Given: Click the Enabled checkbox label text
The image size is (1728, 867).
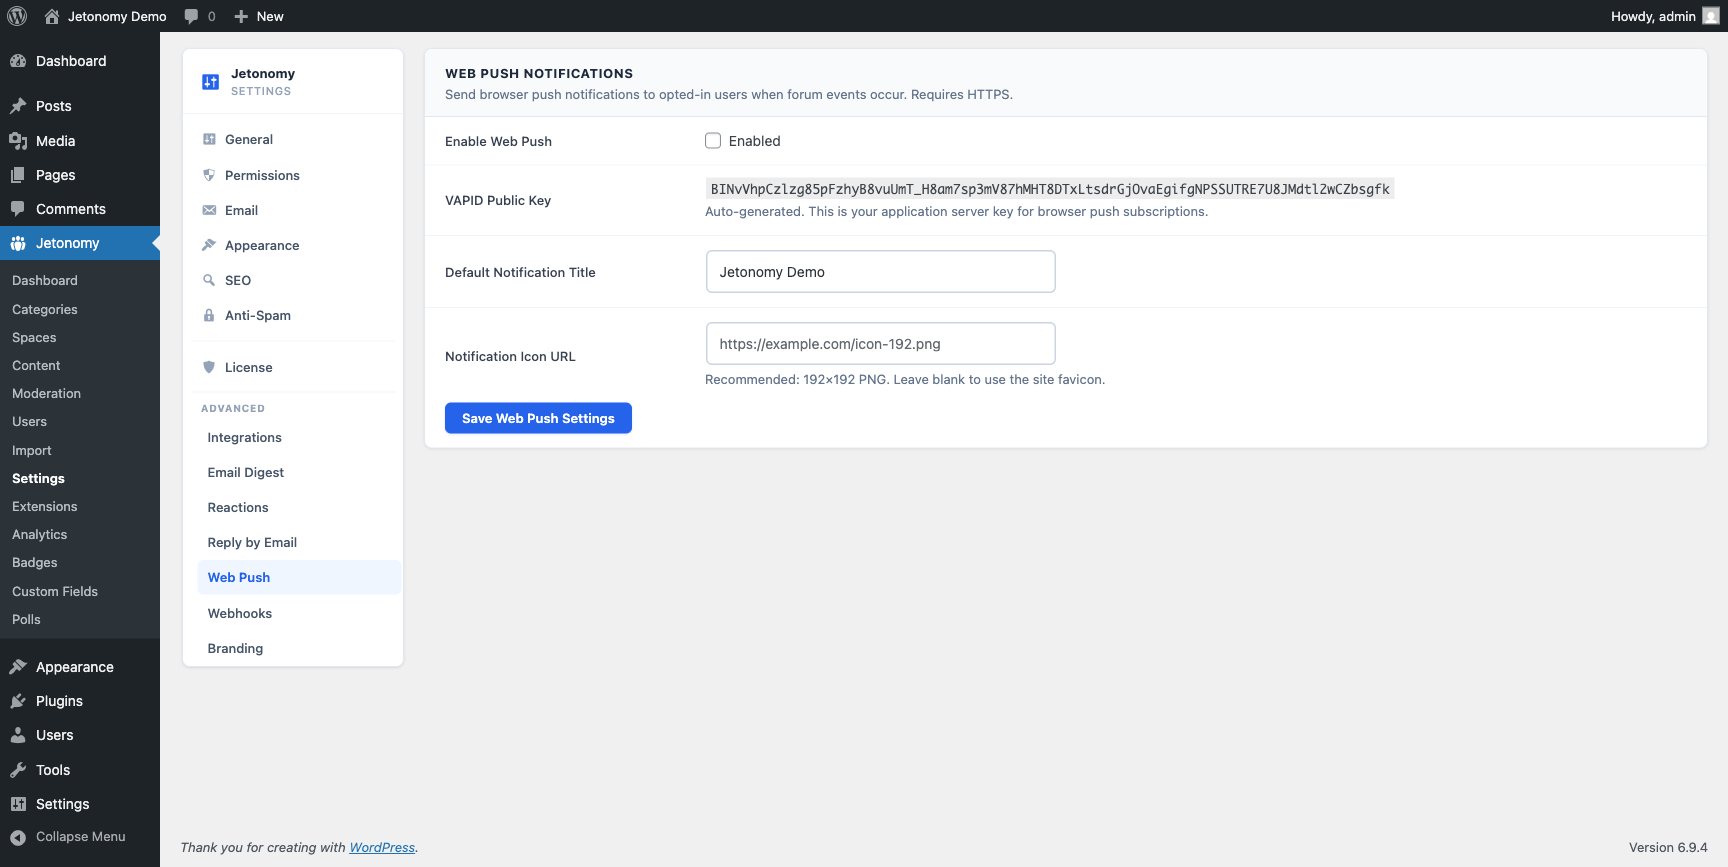Looking at the screenshot, I should click(x=754, y=141).
